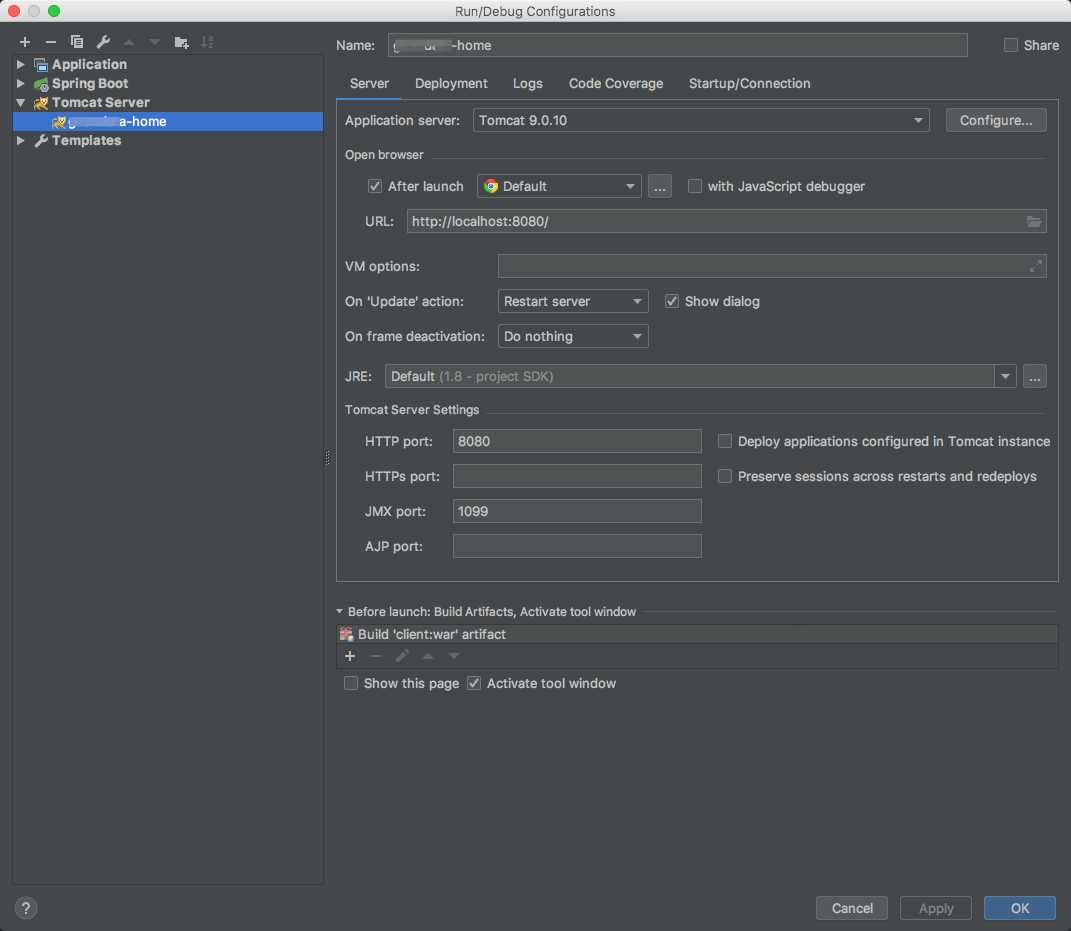Enable Deploy applications configured in Tomcat instance

[x=724, y=441]
